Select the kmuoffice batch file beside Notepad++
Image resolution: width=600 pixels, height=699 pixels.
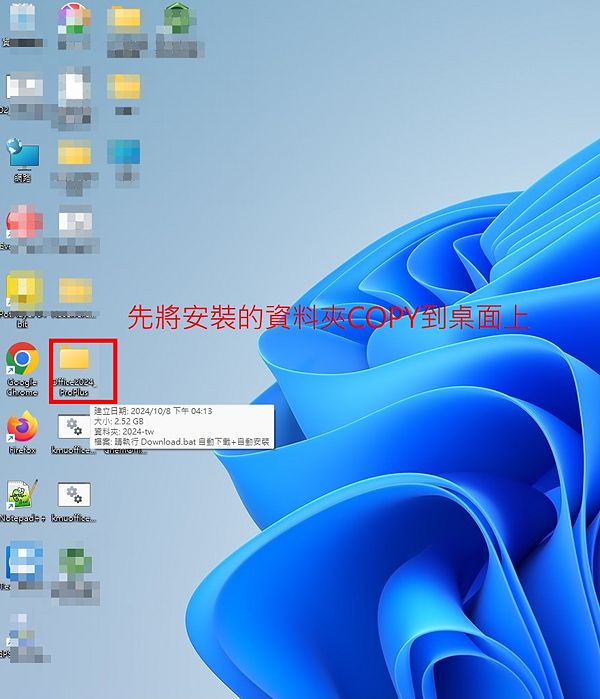[x=74, y=495]
